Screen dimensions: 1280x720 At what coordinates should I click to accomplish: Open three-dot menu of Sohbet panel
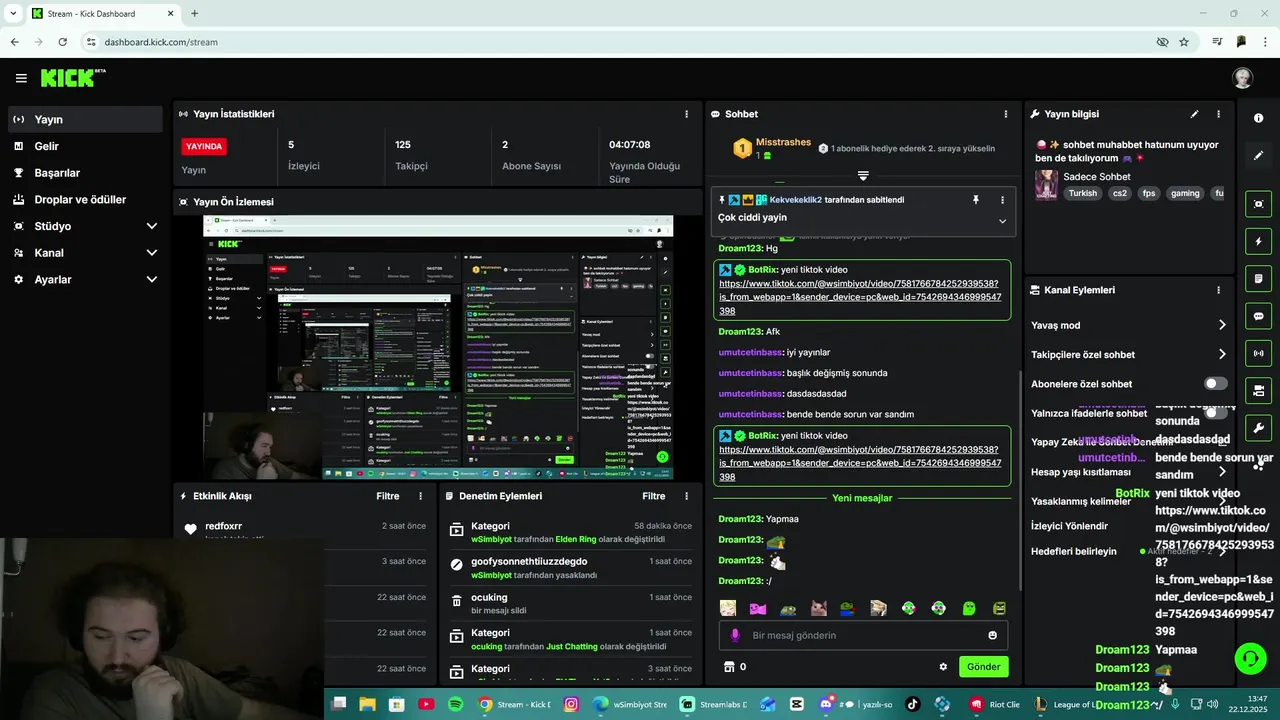tap(1006, 114)
